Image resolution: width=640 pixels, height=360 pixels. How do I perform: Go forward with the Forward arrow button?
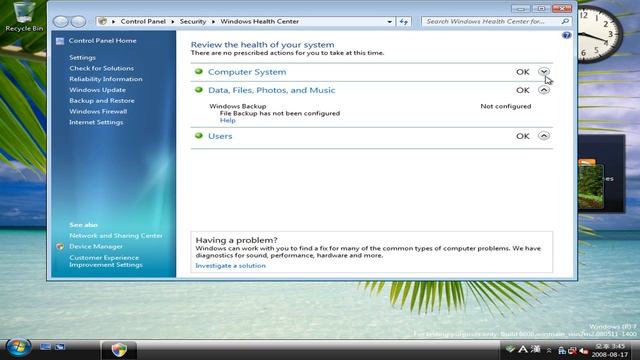[78, 21]
